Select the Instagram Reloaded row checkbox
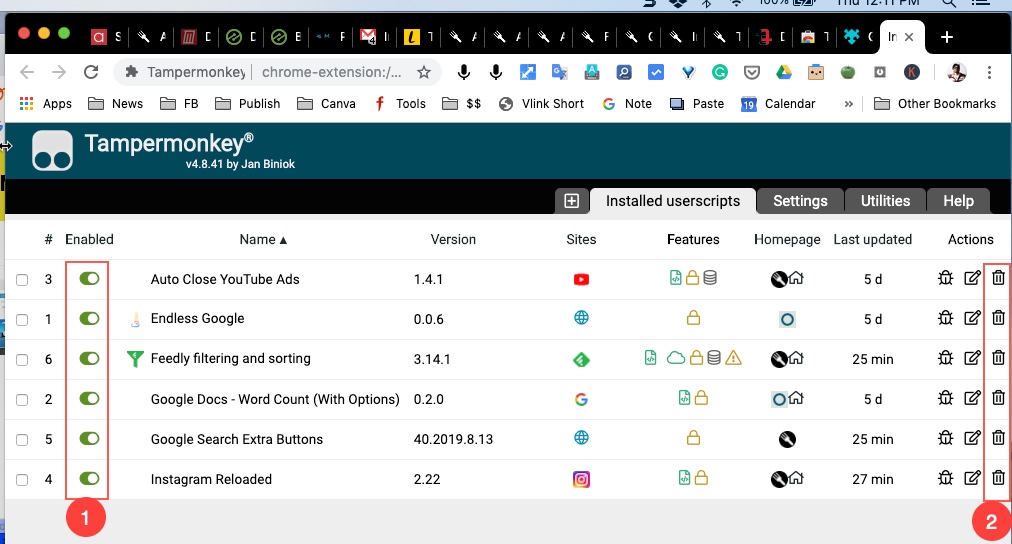Viewport: 1012px width, 544px height. pyautogui.click(x=22, y=480)
